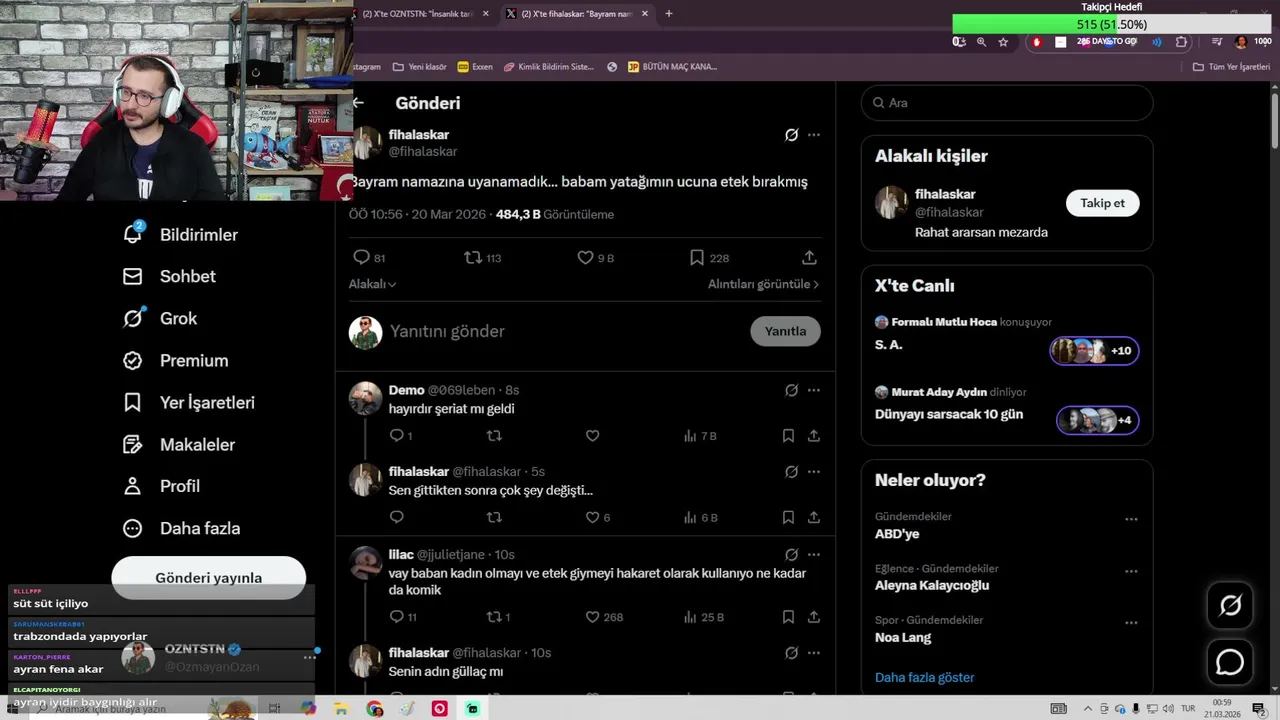Open a new browser tab

click(x=669, y=14)
